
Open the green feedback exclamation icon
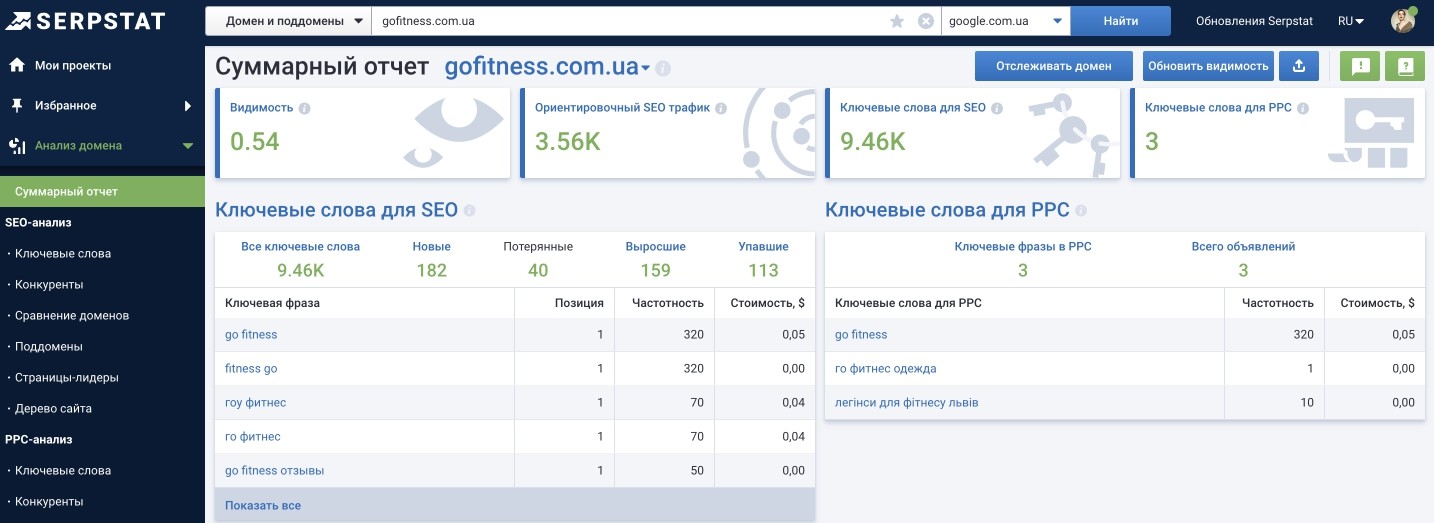(x=1360, y=66)
